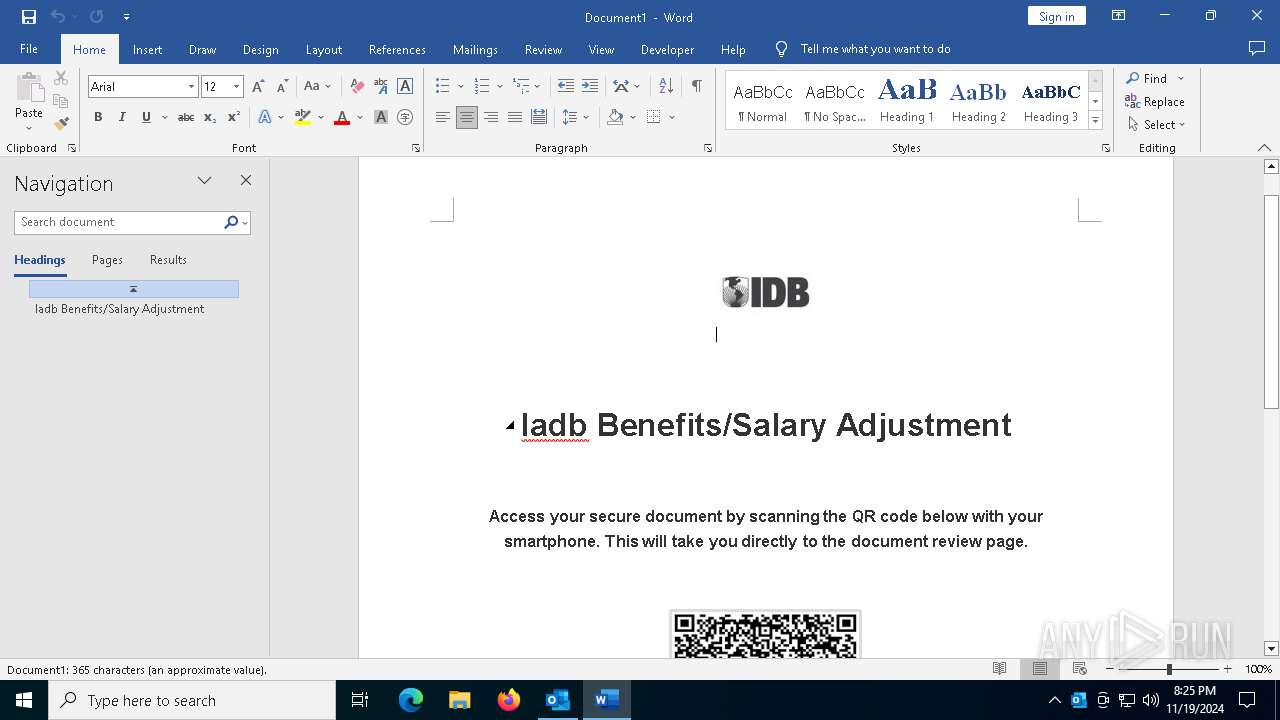This screenshot has width=1280, height=720.
Task: Switch to the Layout tab
Action: tap(323, 49)
